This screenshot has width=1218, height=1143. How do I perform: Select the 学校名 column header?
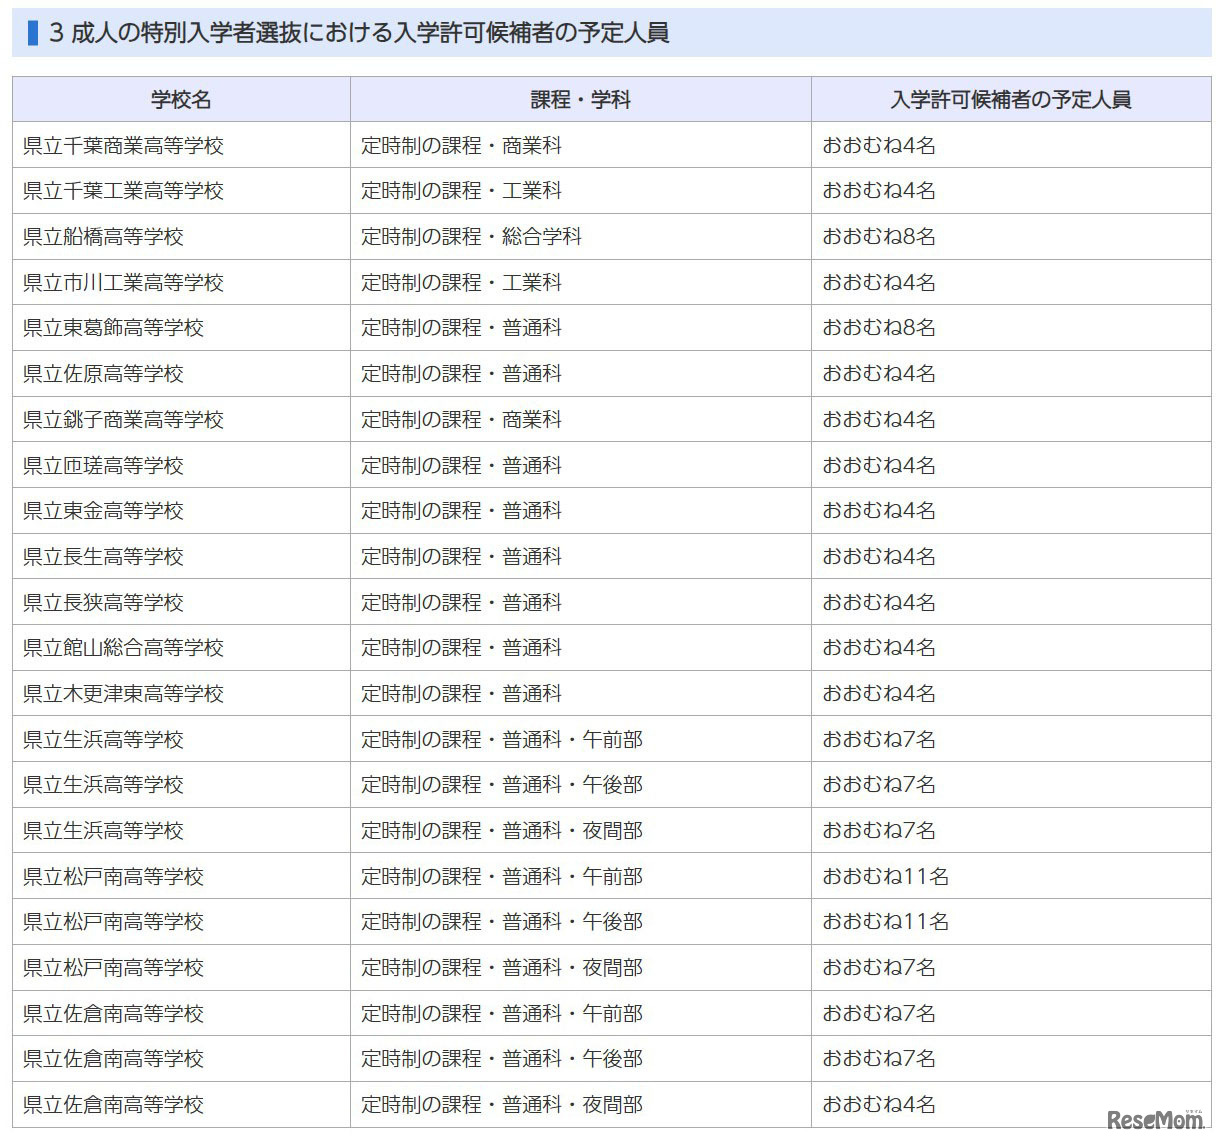point(180,98)
